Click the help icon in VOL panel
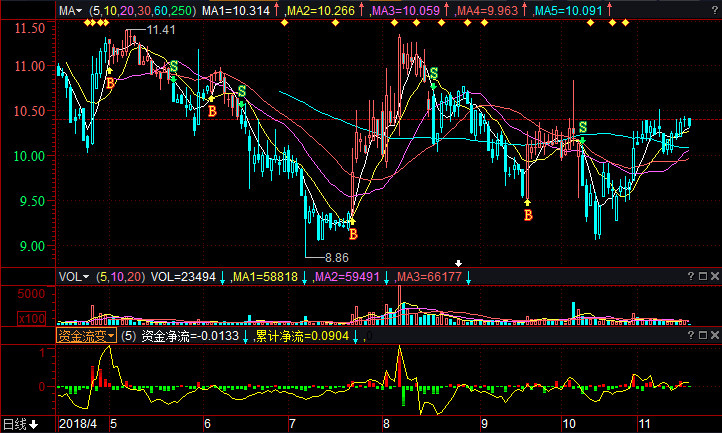Screen dimensions: 722x433 [x=689, y=276]
